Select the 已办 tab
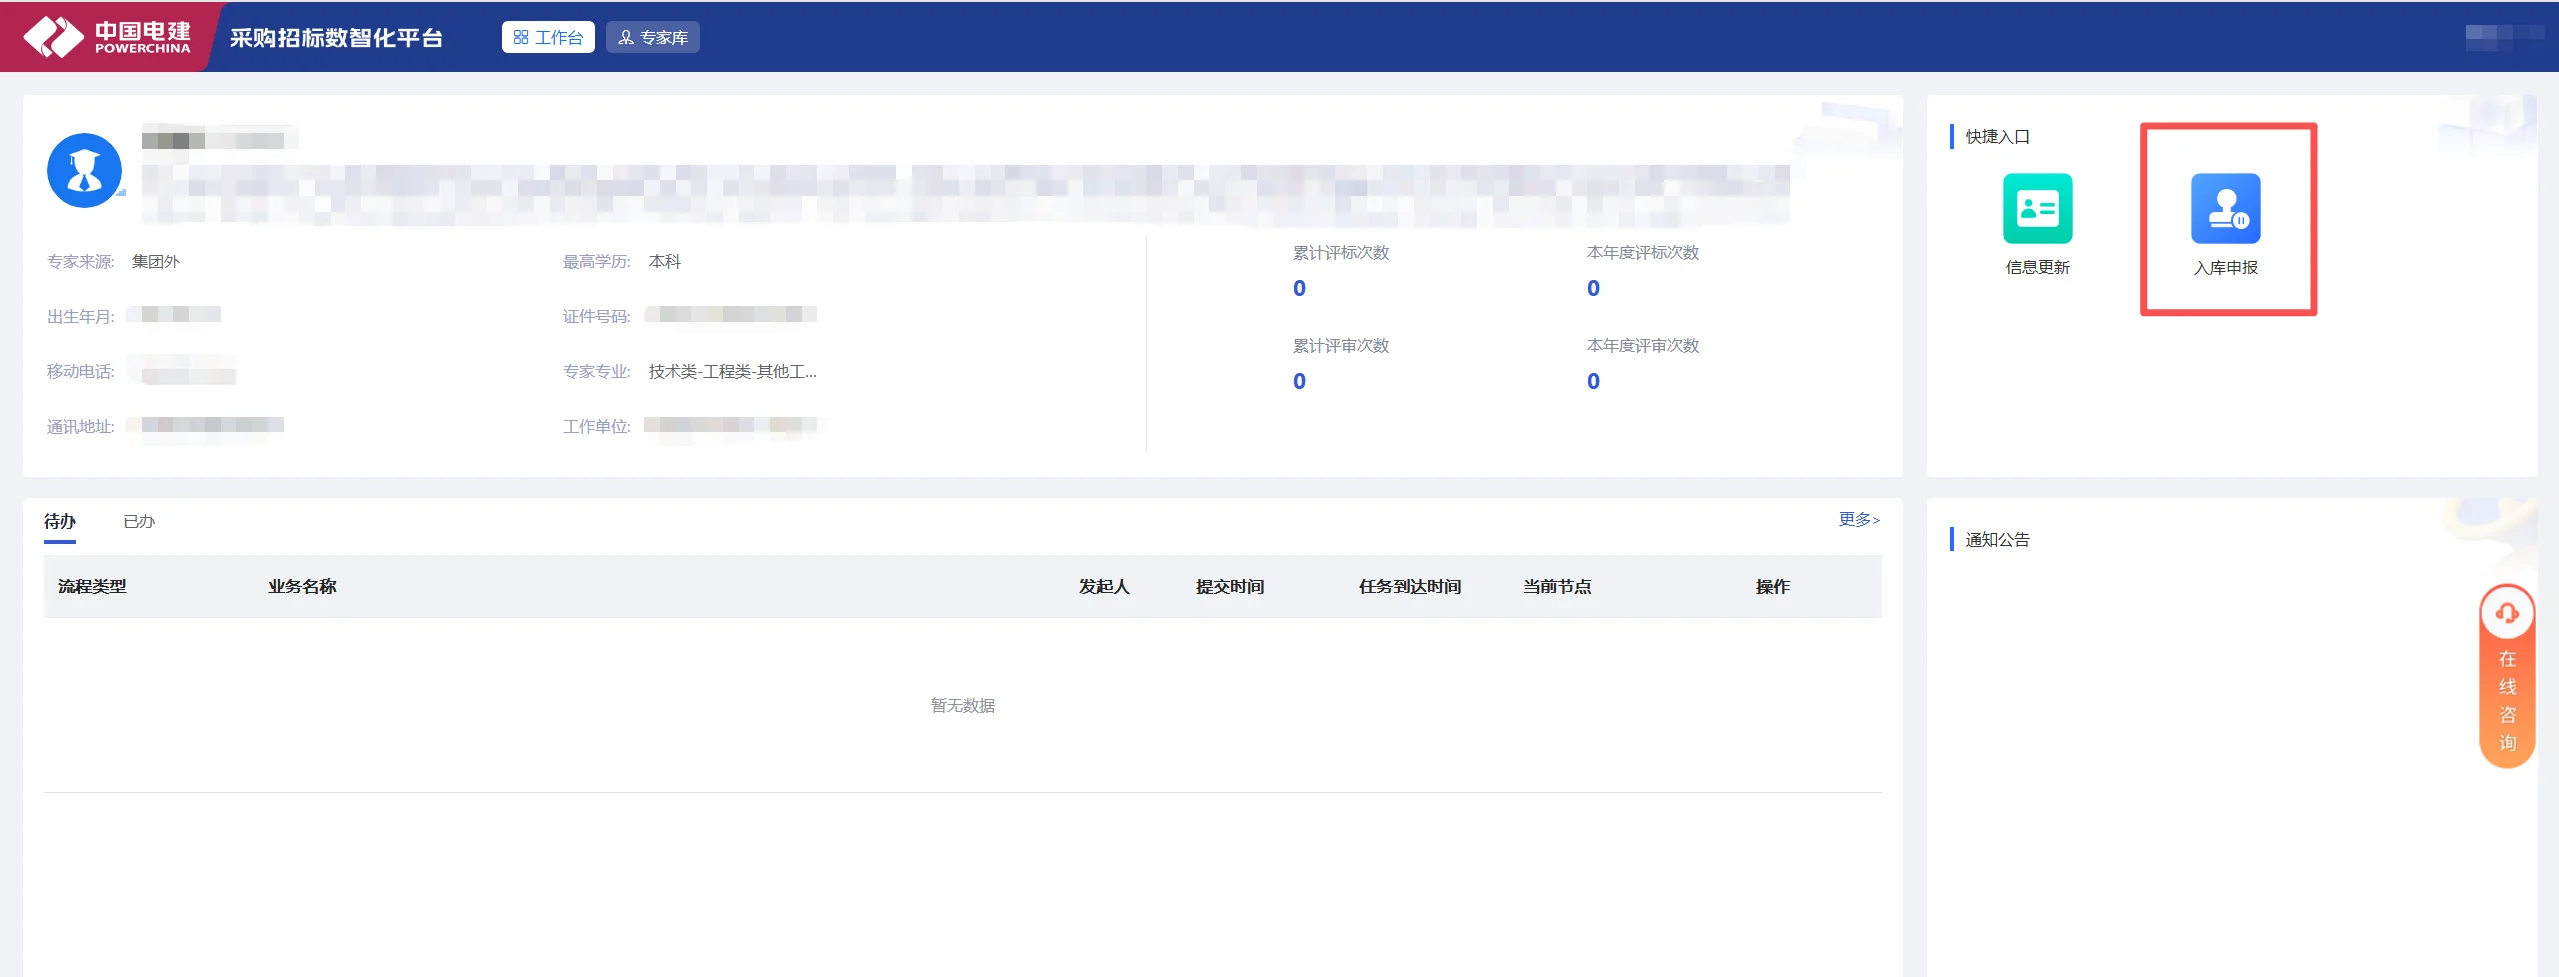This screenshot has height=977, width=2559. coord(139,521)
